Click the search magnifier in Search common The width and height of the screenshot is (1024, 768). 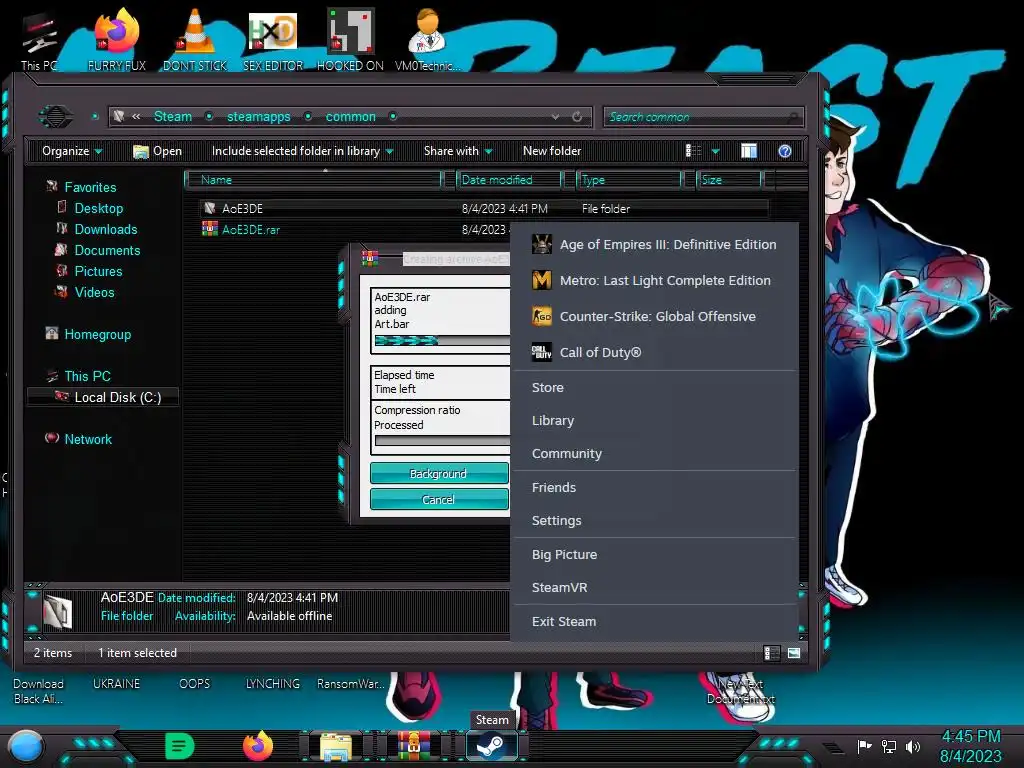tap(793, 117)
